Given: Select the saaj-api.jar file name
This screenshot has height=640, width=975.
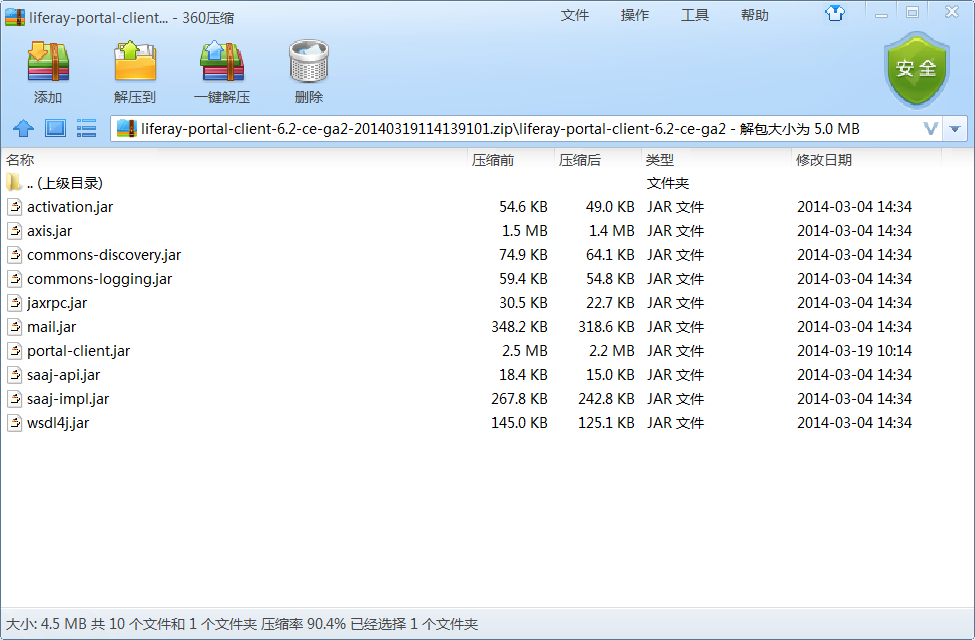Looking at the screenshot, I should coord(63,375).
